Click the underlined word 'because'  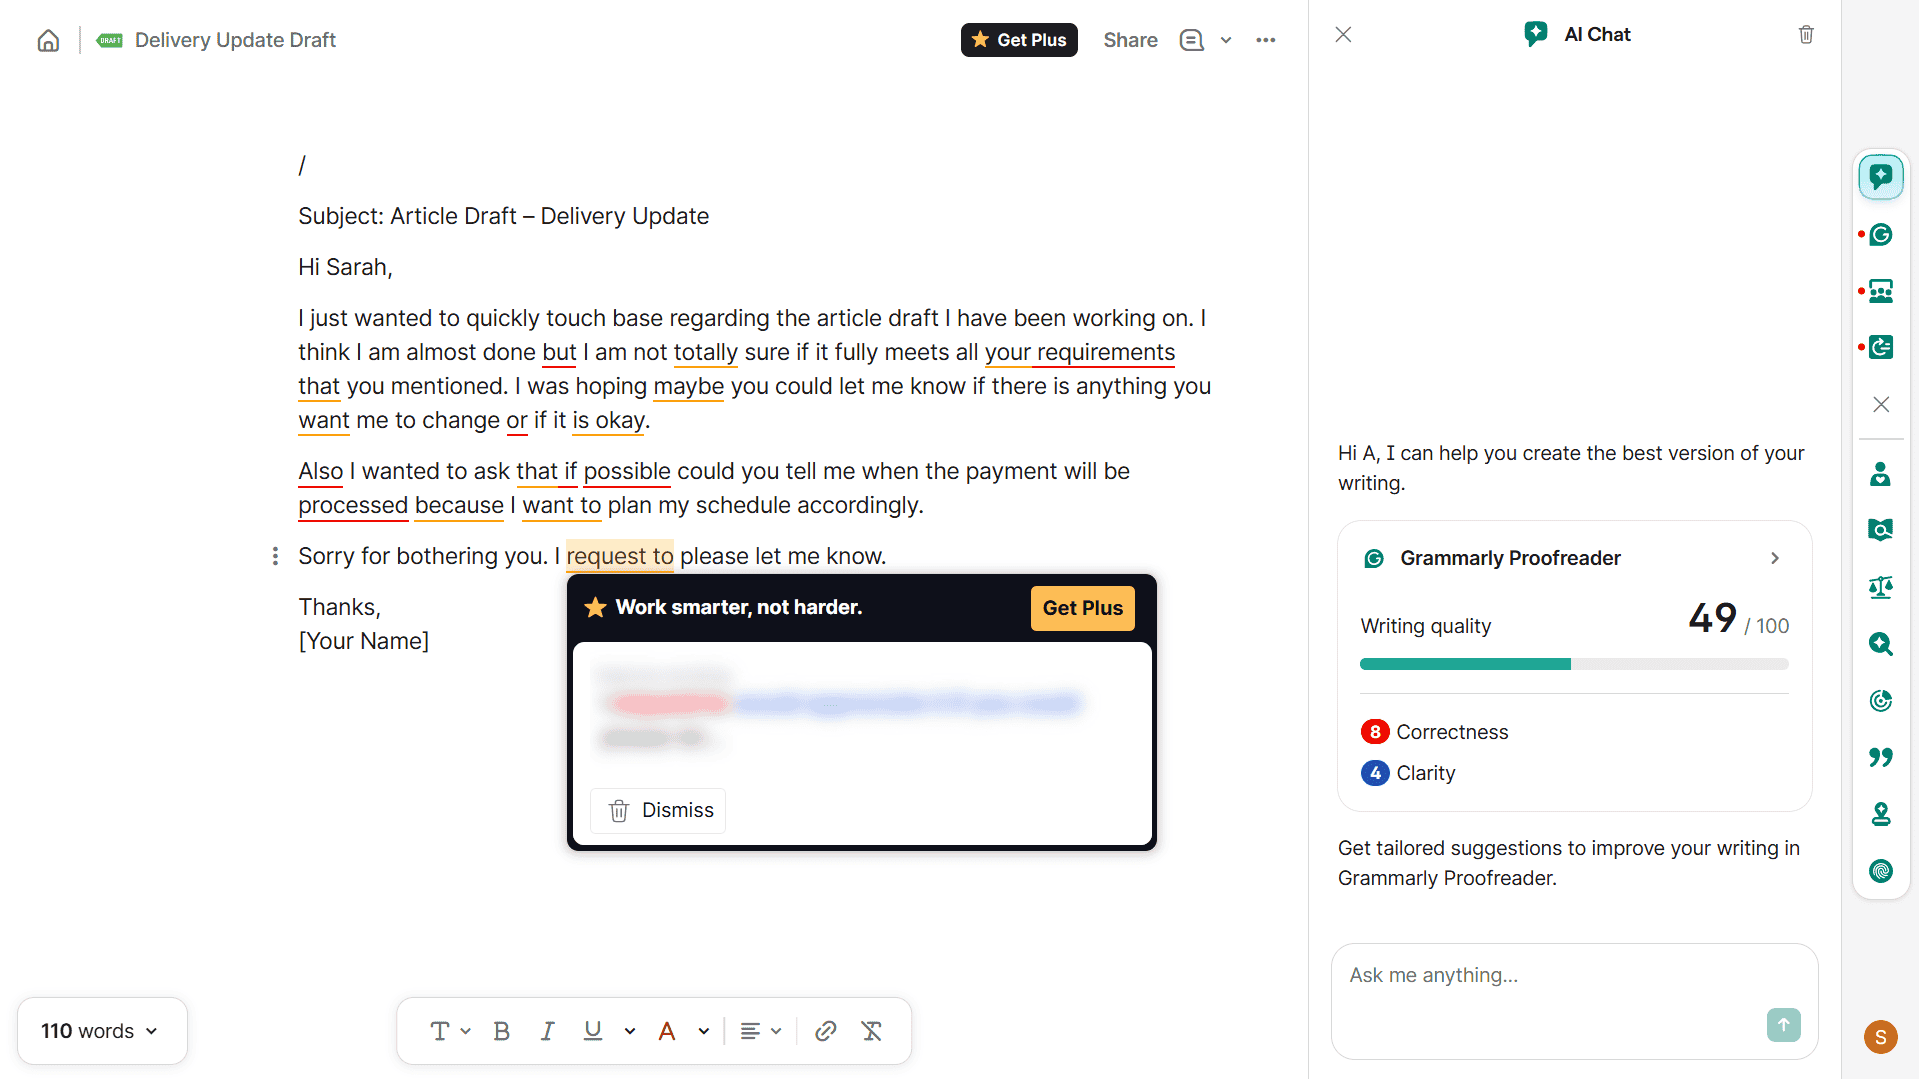[x=459, y=505]
